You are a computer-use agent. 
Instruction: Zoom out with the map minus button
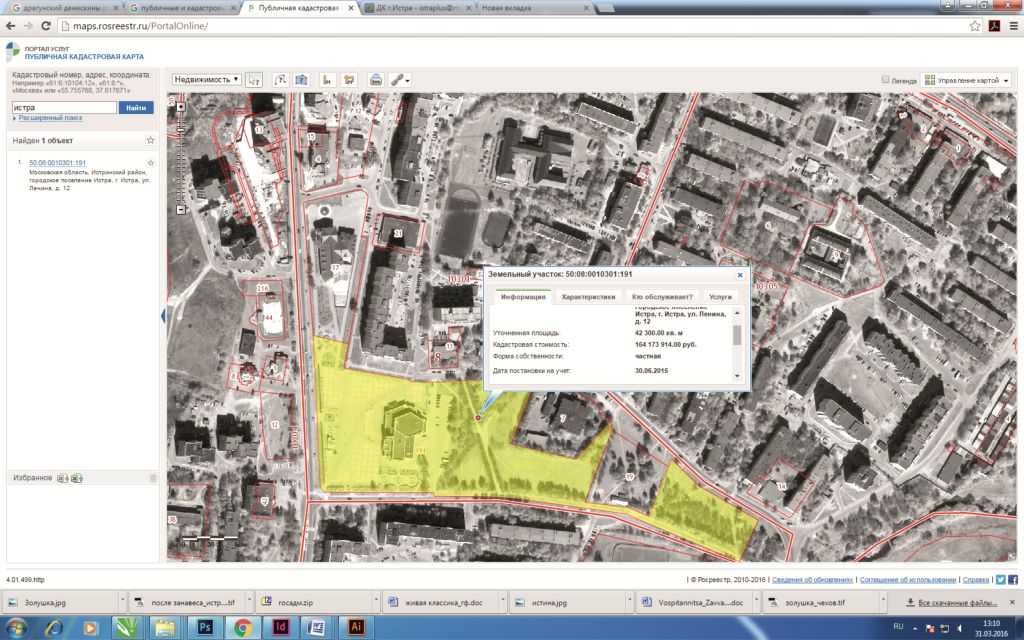tap(181, 210)
